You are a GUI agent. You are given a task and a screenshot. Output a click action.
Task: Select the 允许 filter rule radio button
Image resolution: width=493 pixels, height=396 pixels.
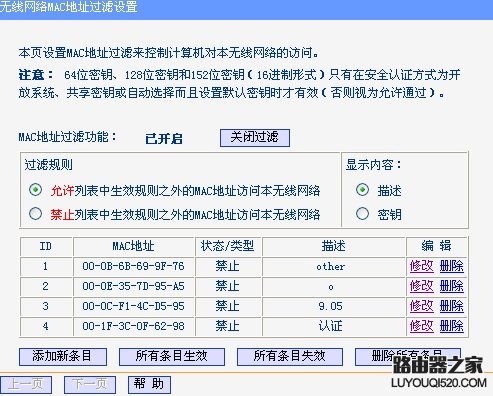pyautogui.click(x=35, y=190)
